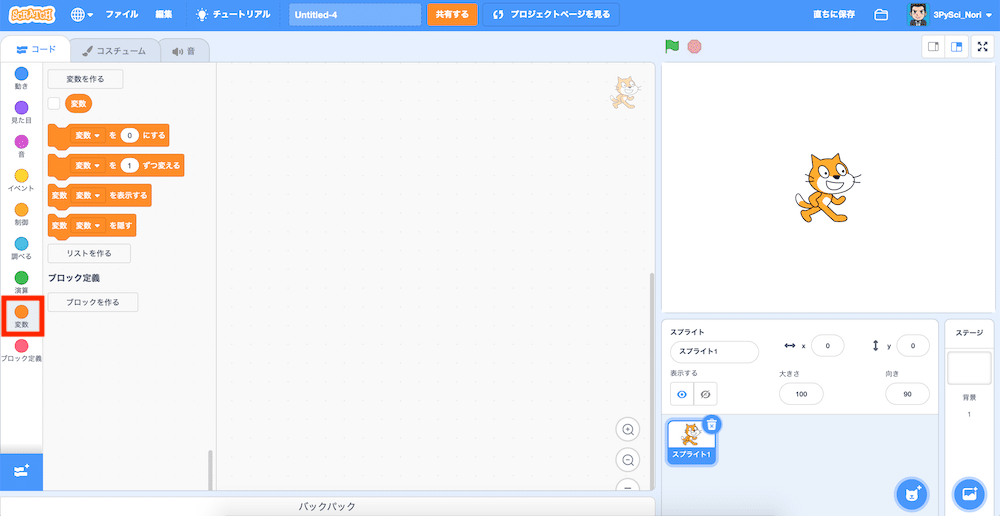Select the 音 block category circle
Viewport: 1000px width, 516px height.
tap(21, 142)
